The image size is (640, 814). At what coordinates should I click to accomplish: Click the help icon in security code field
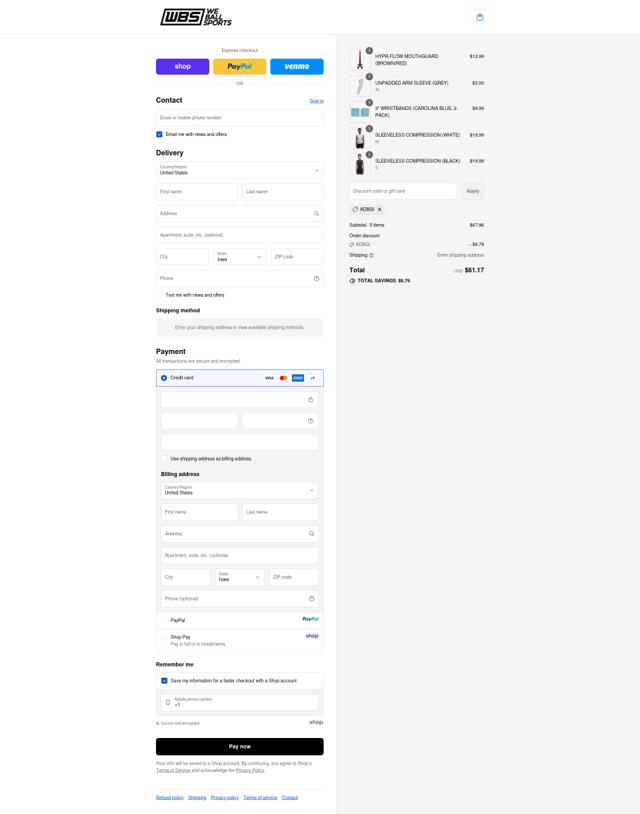click(x=310, y=421)
